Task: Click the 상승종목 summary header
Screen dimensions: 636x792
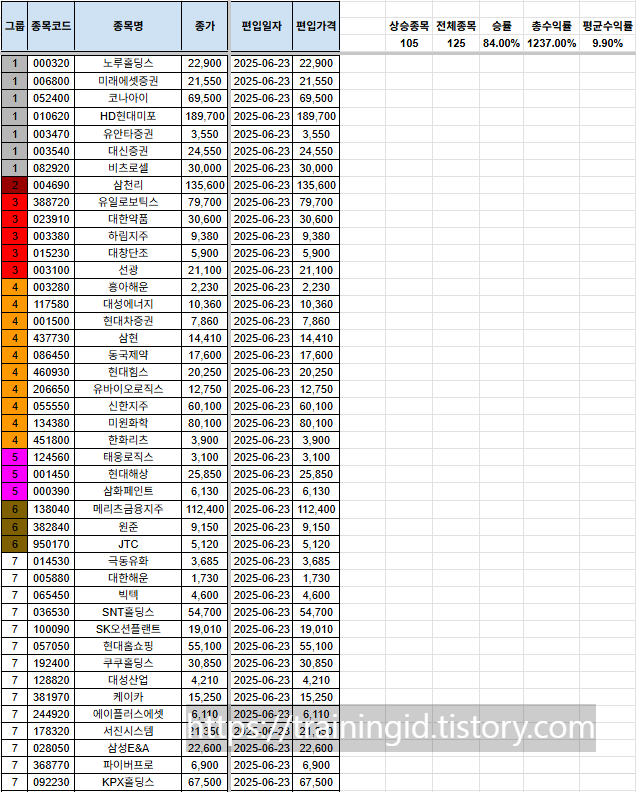Action: [x=409, y=26]
